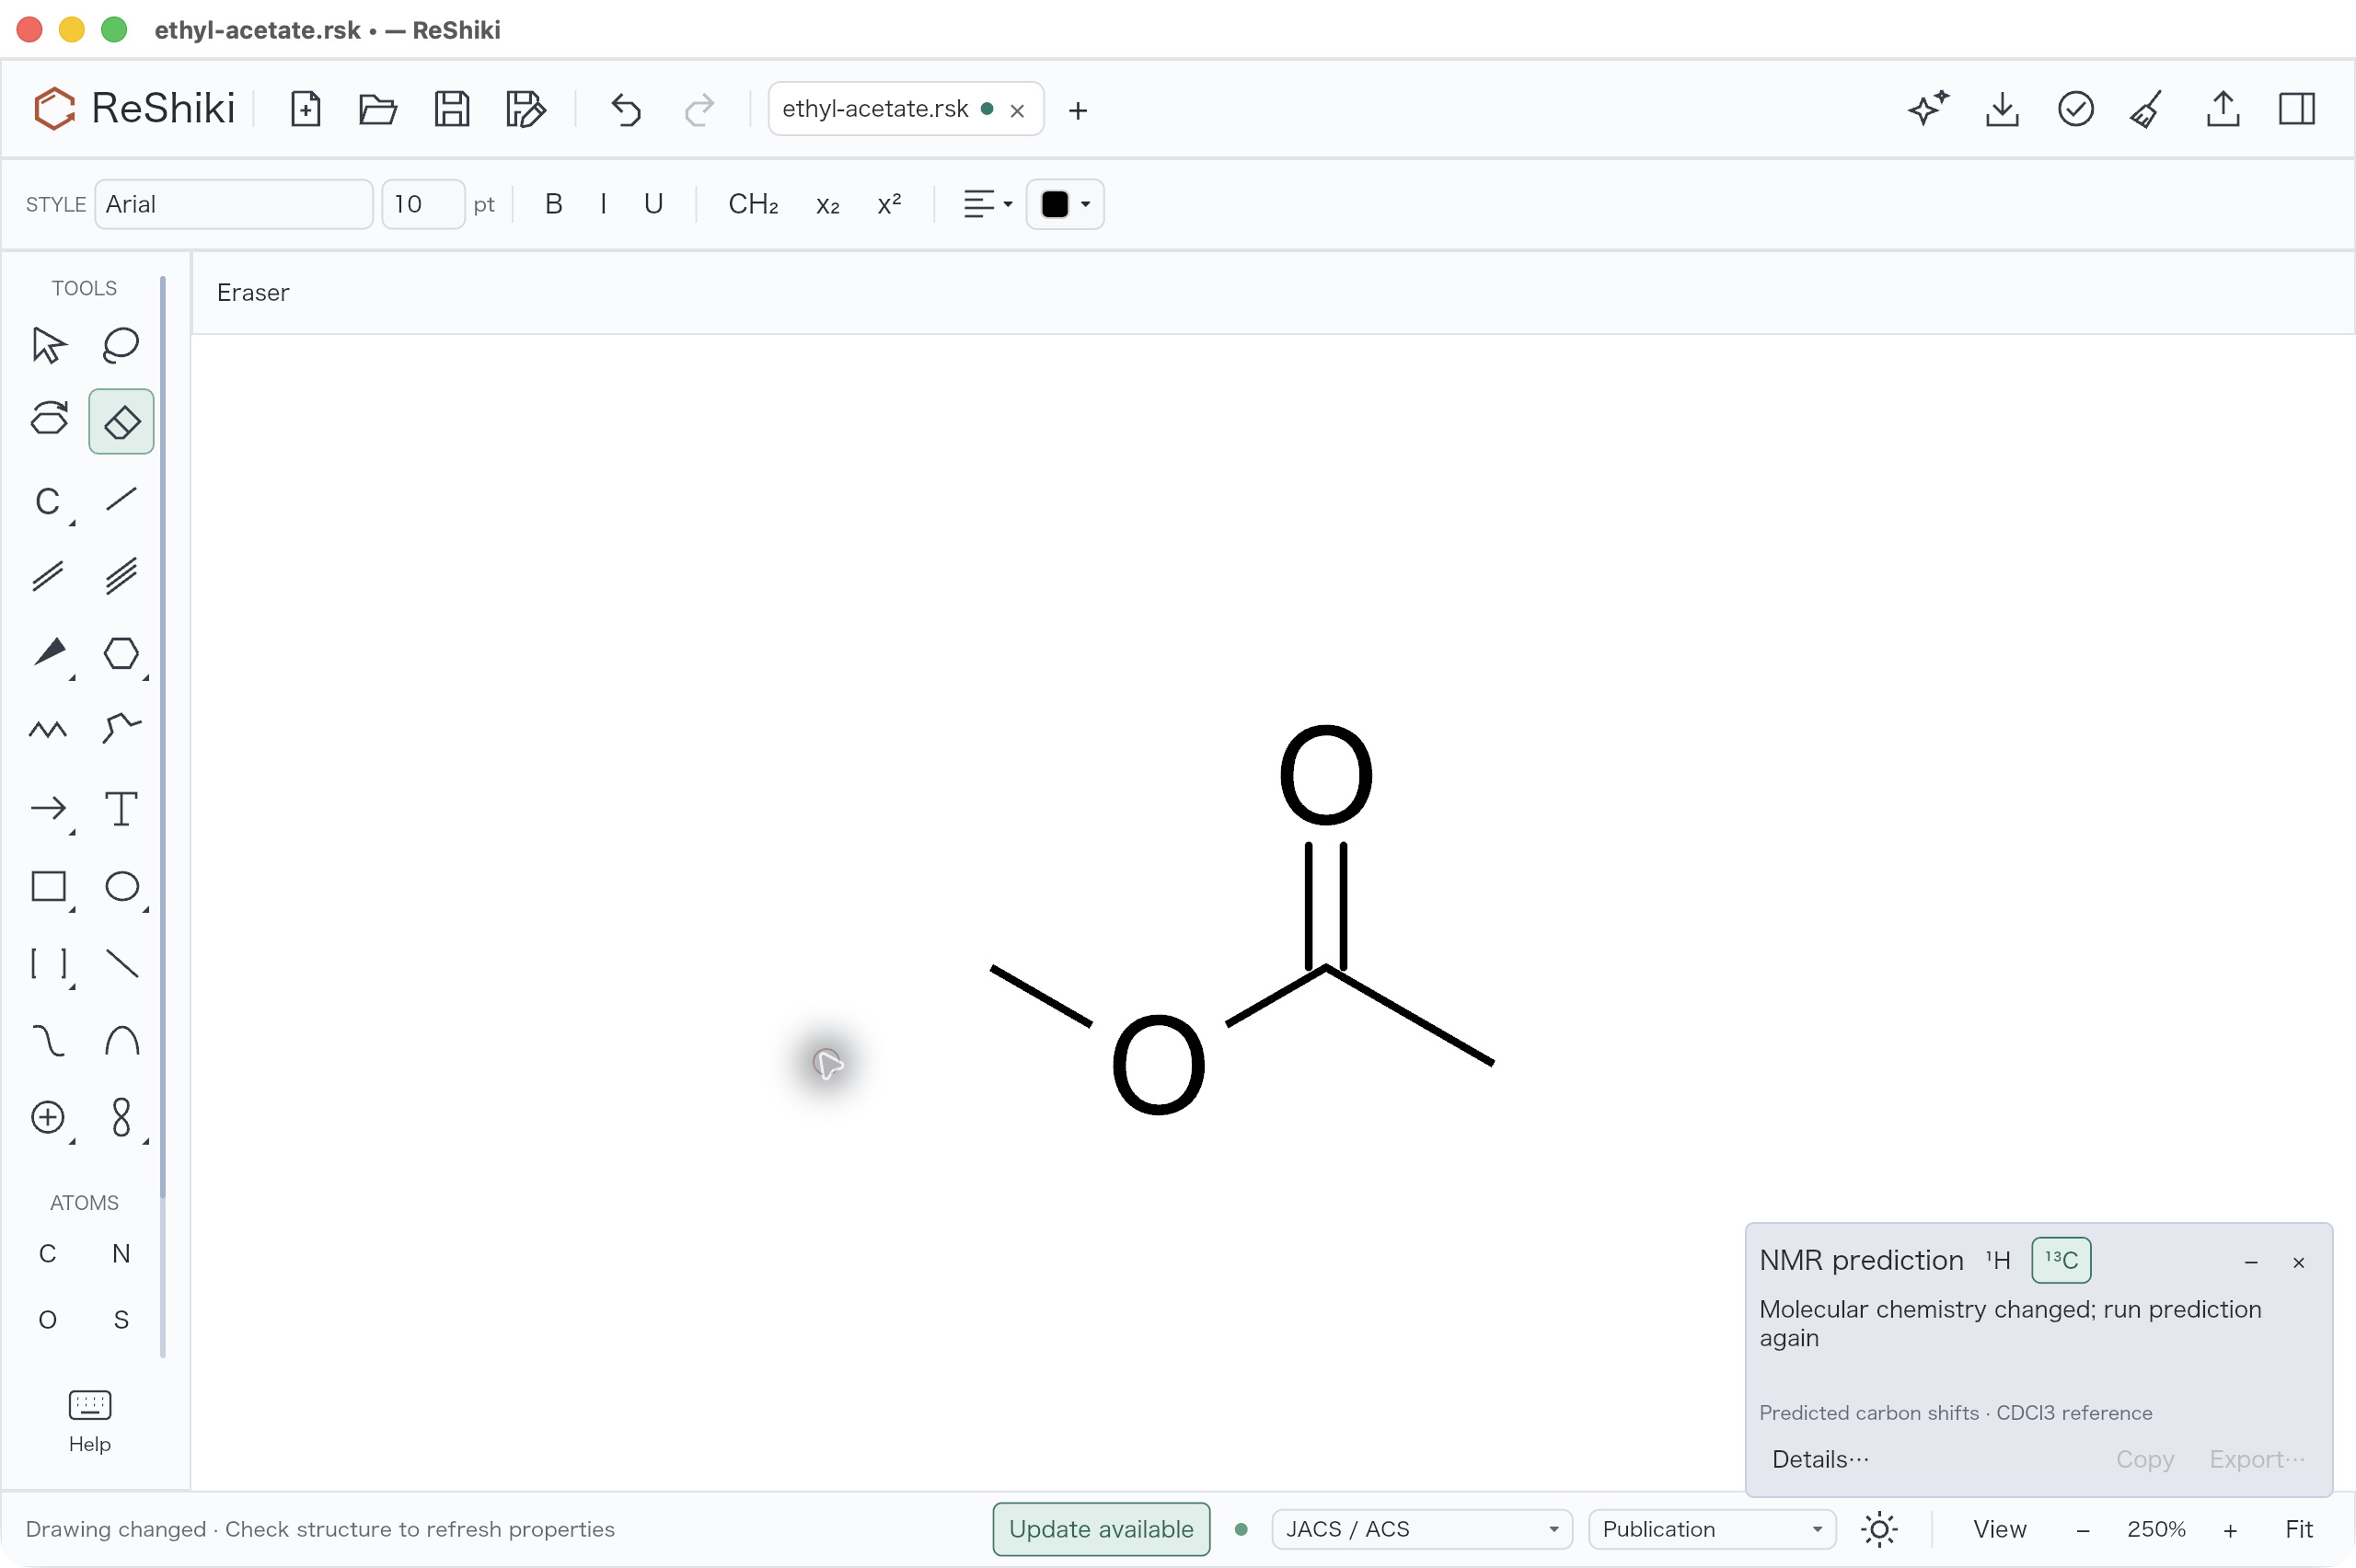
Task: Open the text alignment dropdown
Action: point(987,204)
